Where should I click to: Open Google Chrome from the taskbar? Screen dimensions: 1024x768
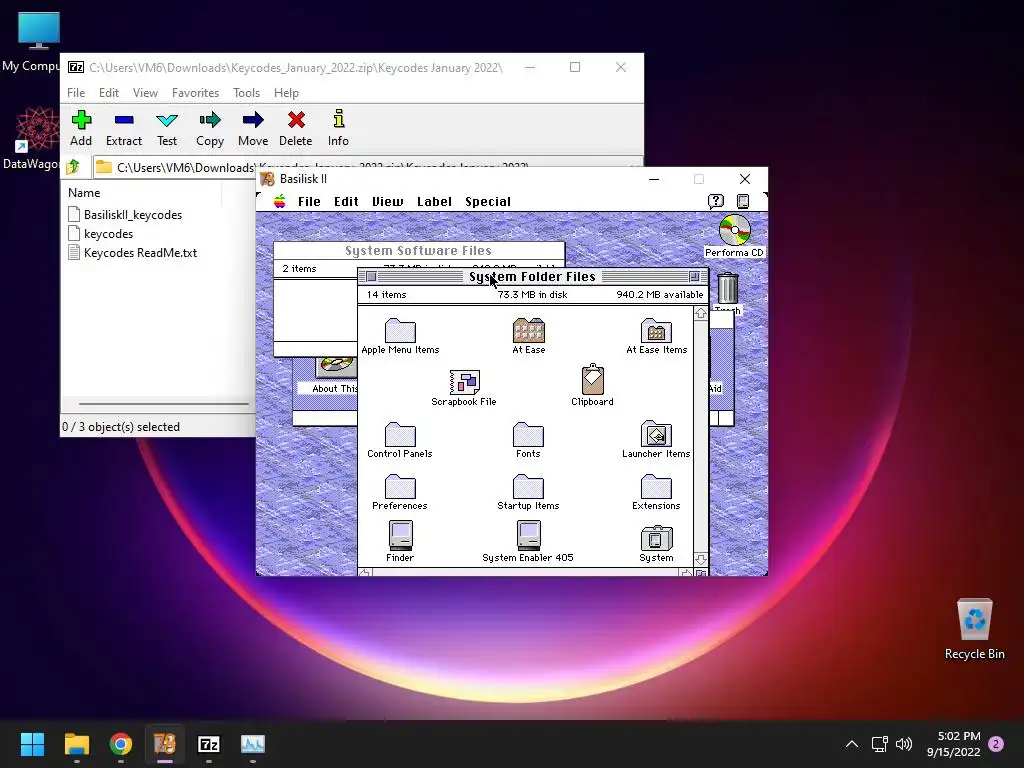click(121, 744)
